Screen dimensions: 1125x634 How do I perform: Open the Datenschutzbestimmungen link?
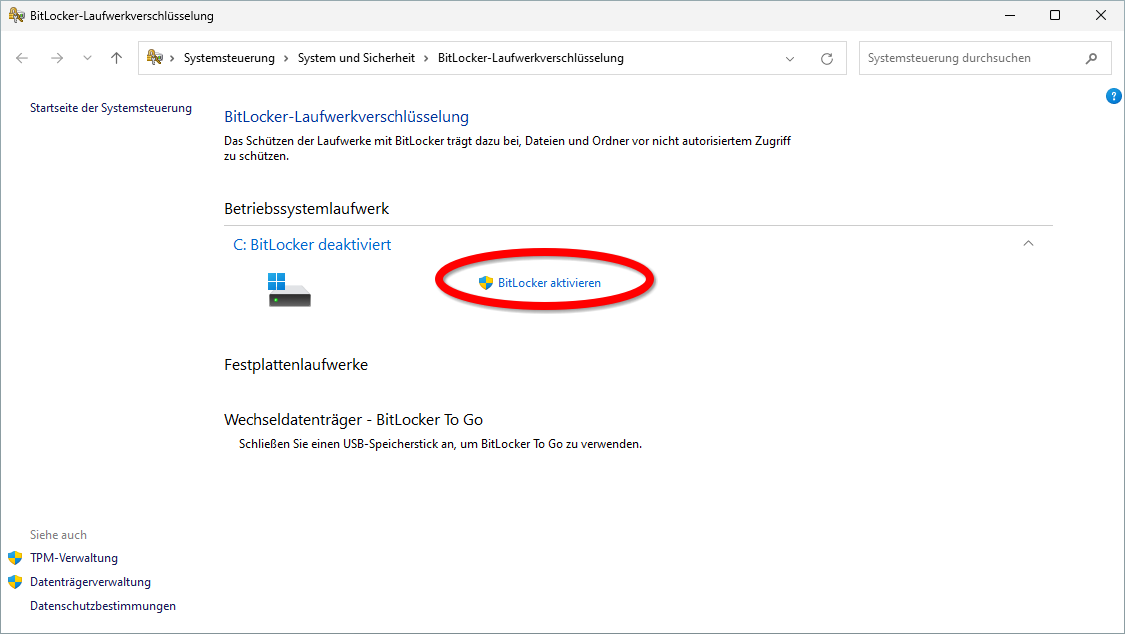click(x=102, y=605)
